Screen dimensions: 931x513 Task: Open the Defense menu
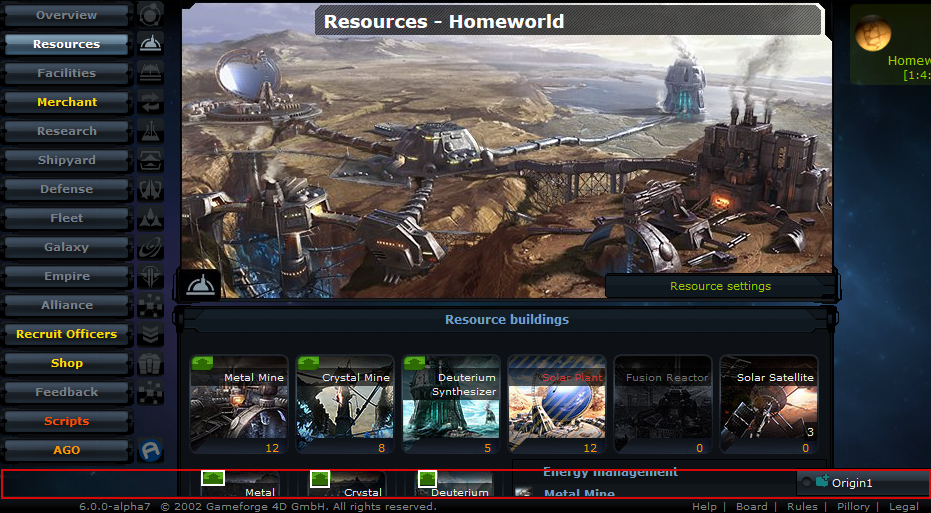[66, 189]
